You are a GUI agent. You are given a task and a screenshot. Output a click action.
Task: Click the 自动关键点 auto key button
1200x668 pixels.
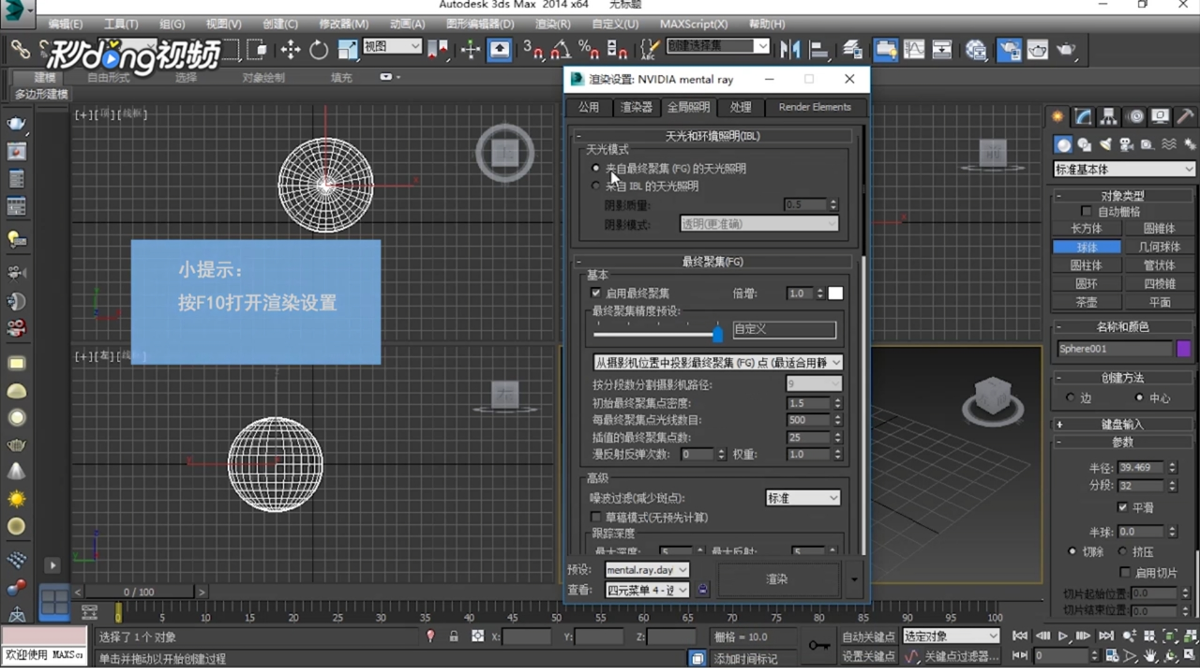point(868,636)
